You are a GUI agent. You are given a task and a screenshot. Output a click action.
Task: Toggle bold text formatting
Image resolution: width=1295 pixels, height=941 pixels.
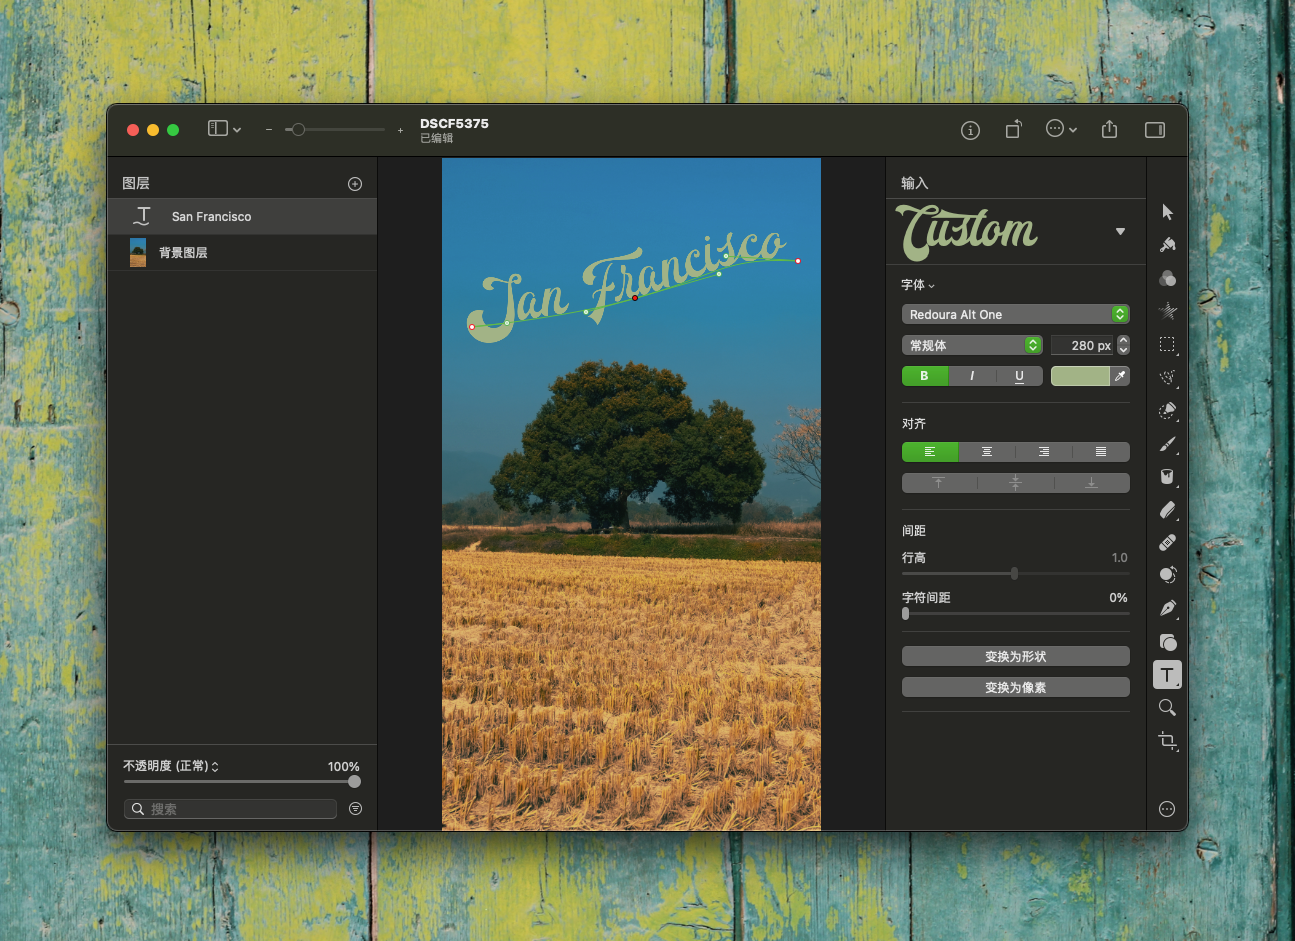(924, 376)
